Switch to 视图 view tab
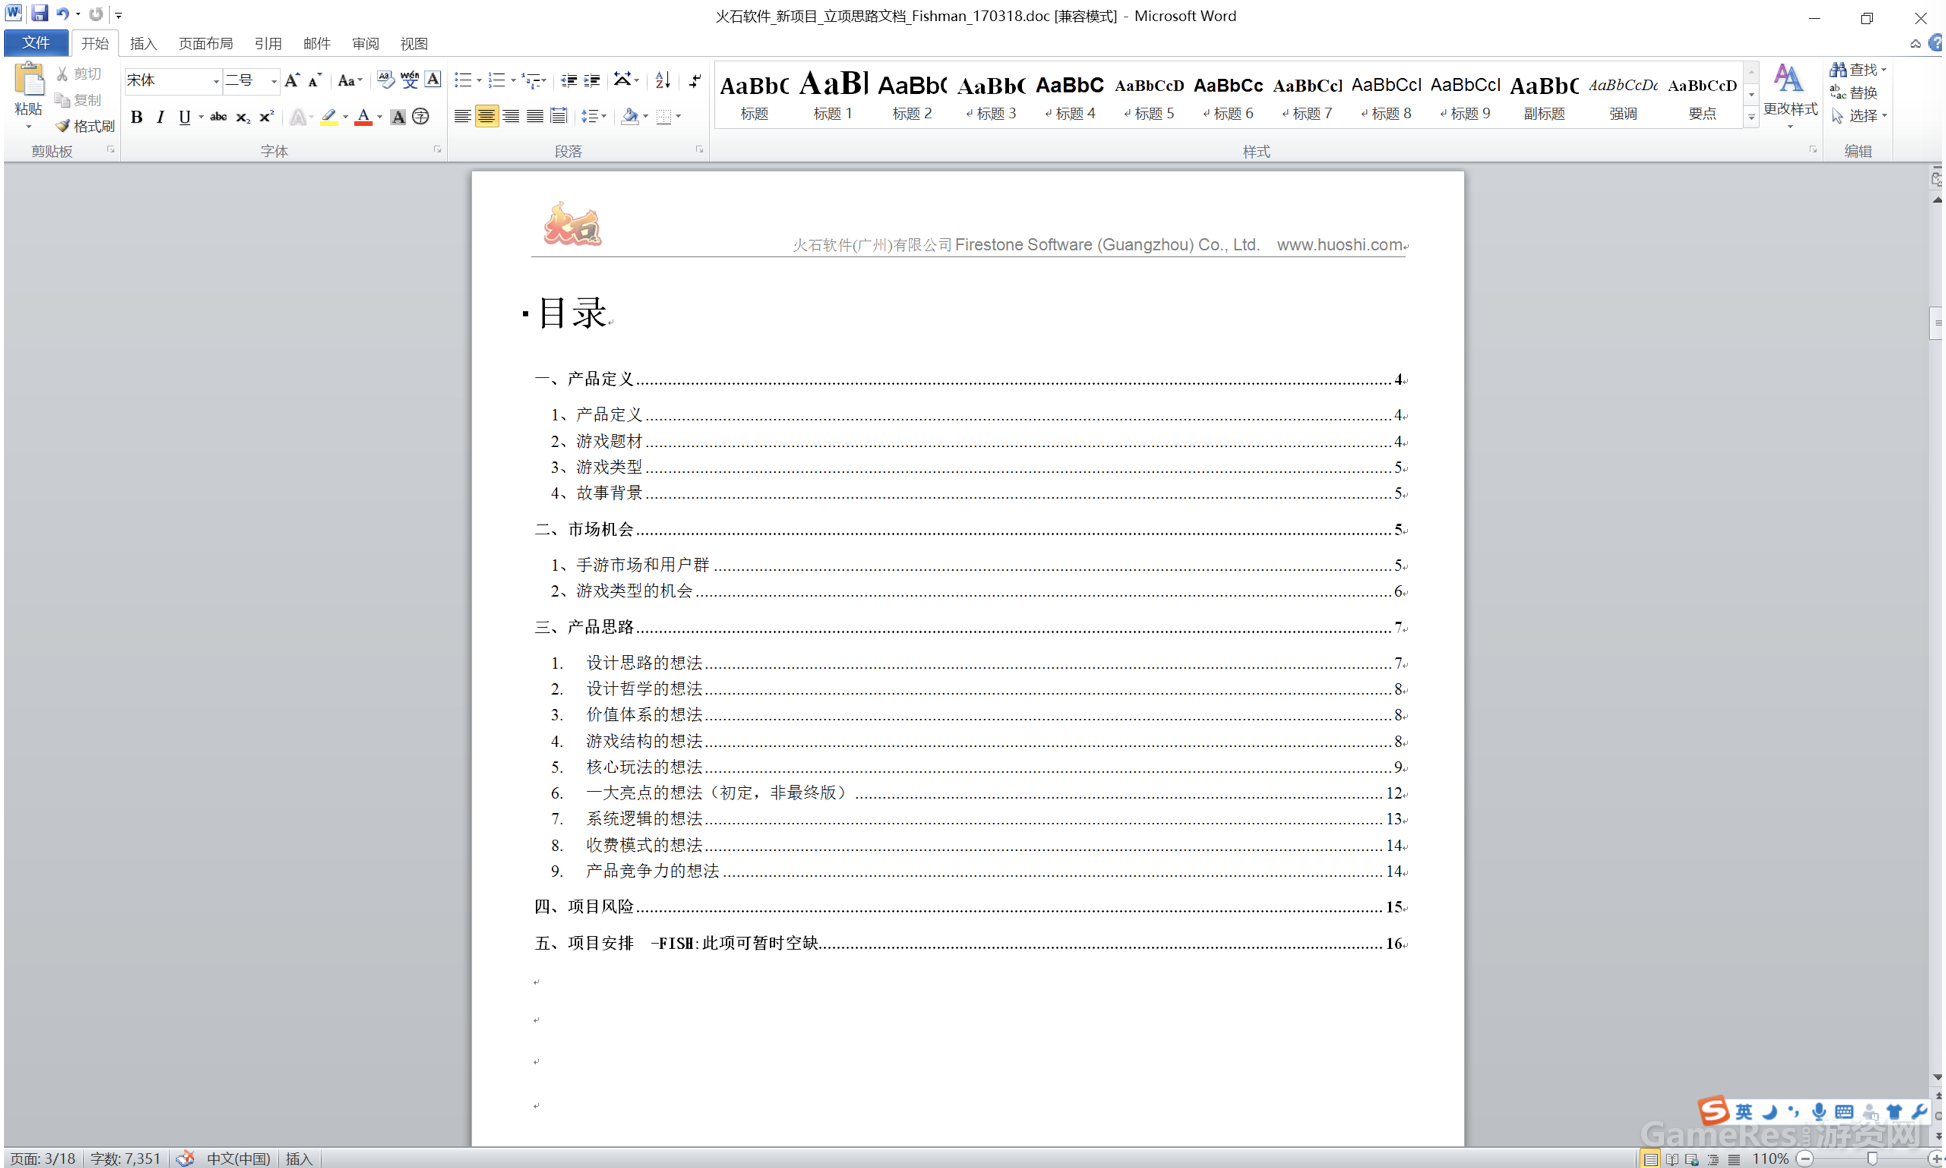 click(414, 43)
